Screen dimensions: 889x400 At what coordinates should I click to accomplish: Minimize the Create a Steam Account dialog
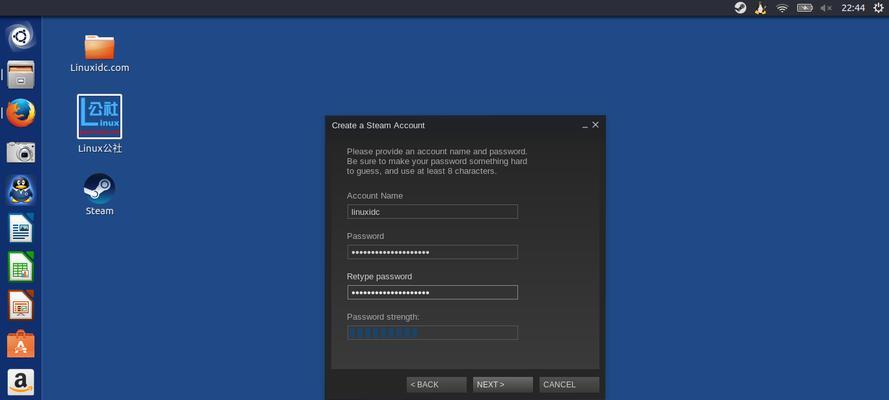click(x=585, y=126)
